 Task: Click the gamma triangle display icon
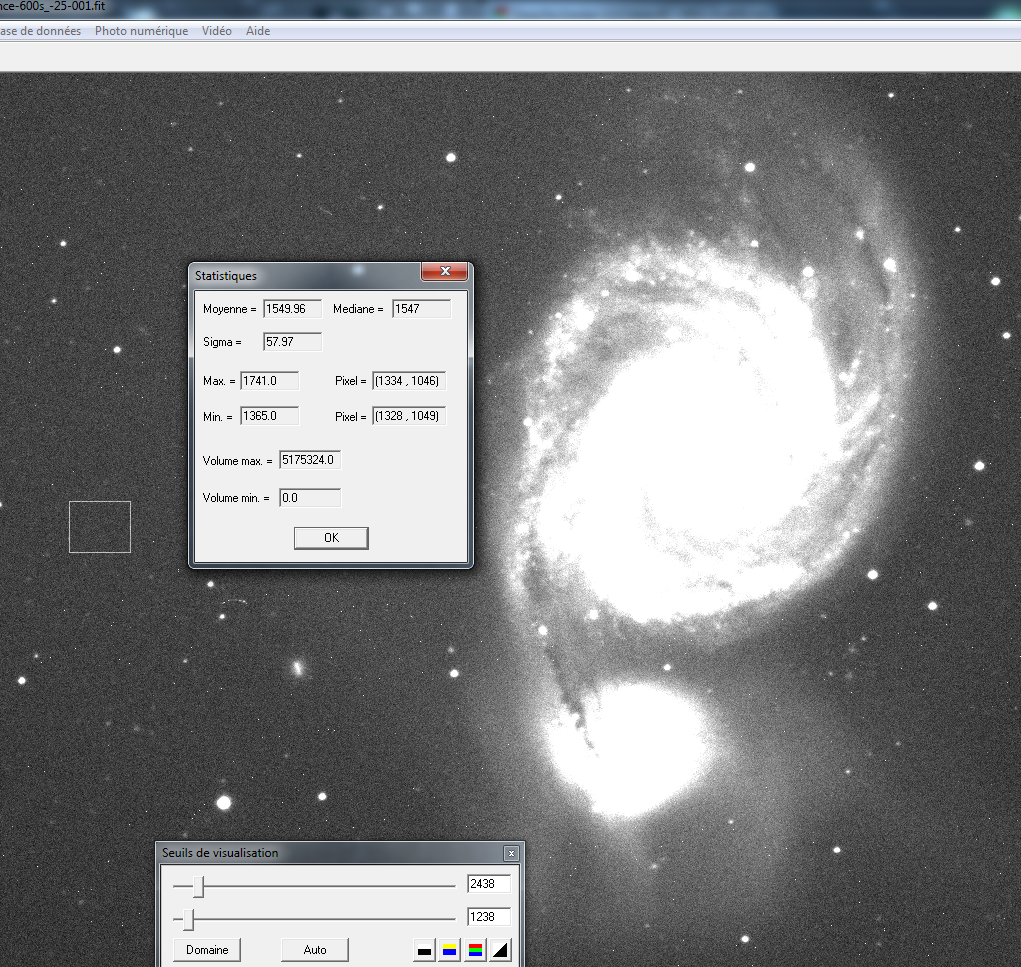tap(500, 949)
